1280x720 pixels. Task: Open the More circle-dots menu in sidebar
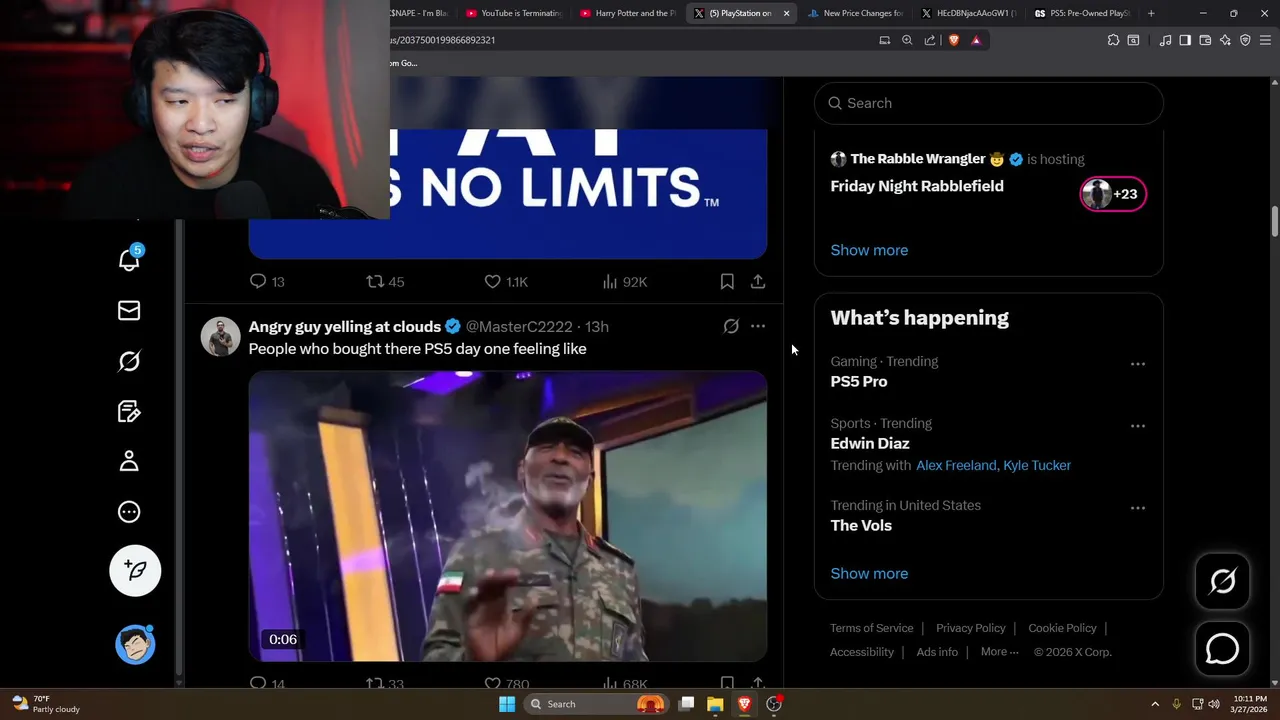129,512
